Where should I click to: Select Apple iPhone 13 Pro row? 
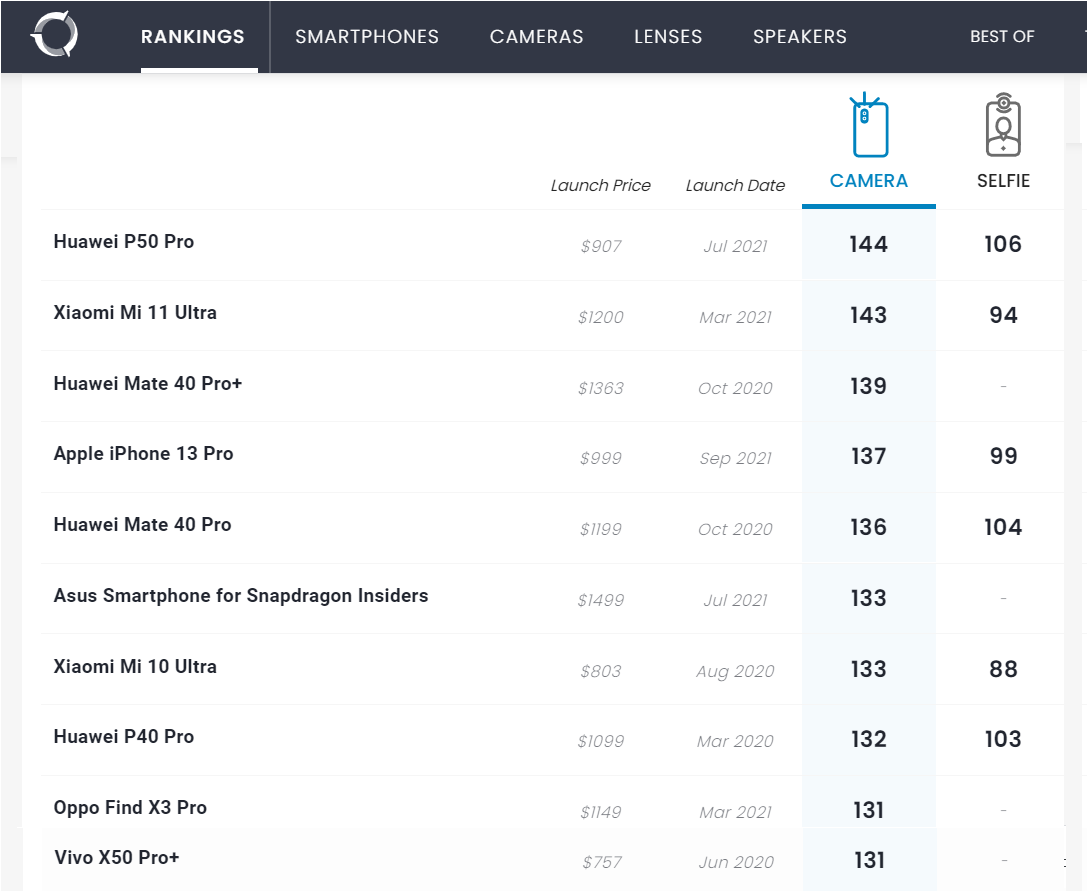[143, 453]
